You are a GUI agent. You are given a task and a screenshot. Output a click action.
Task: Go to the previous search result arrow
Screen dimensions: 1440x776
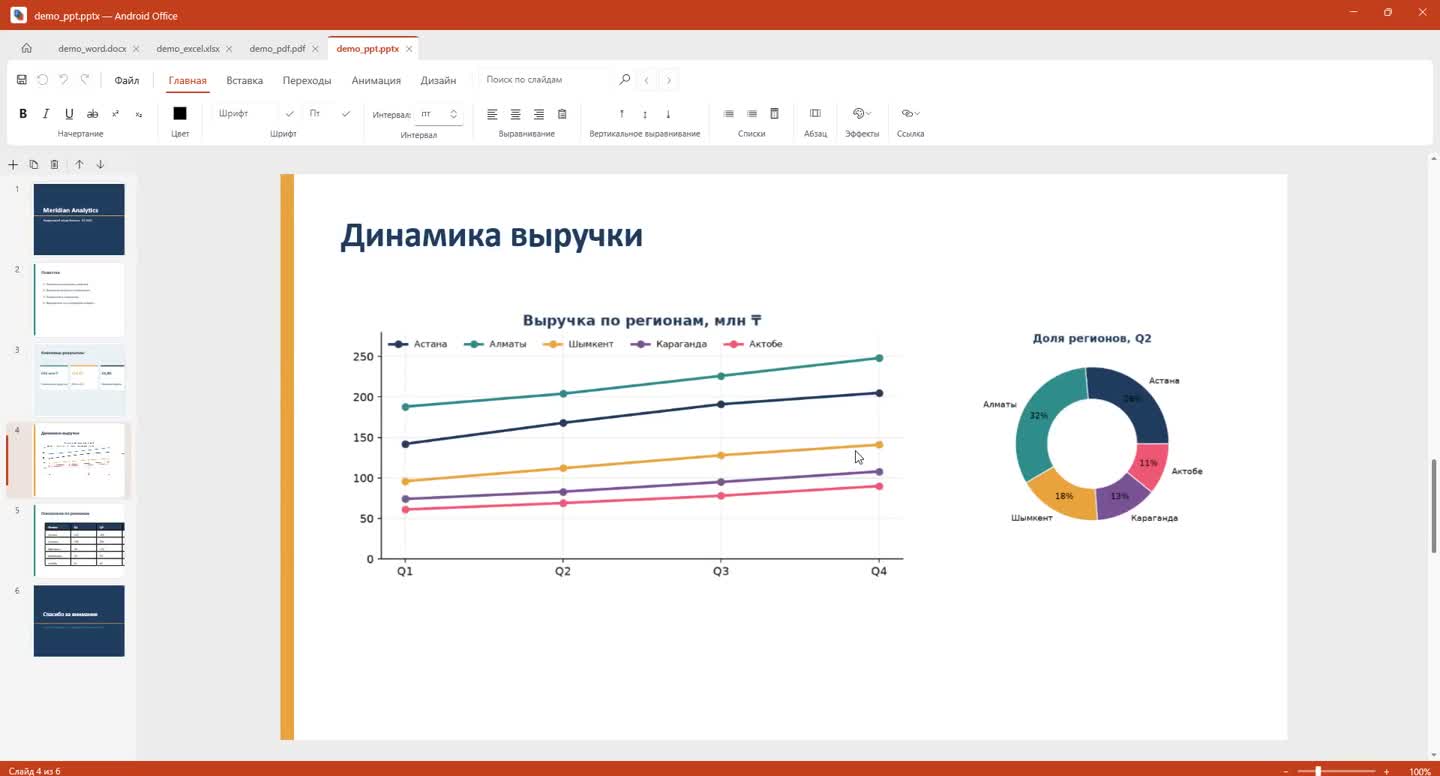coord(647,80)
